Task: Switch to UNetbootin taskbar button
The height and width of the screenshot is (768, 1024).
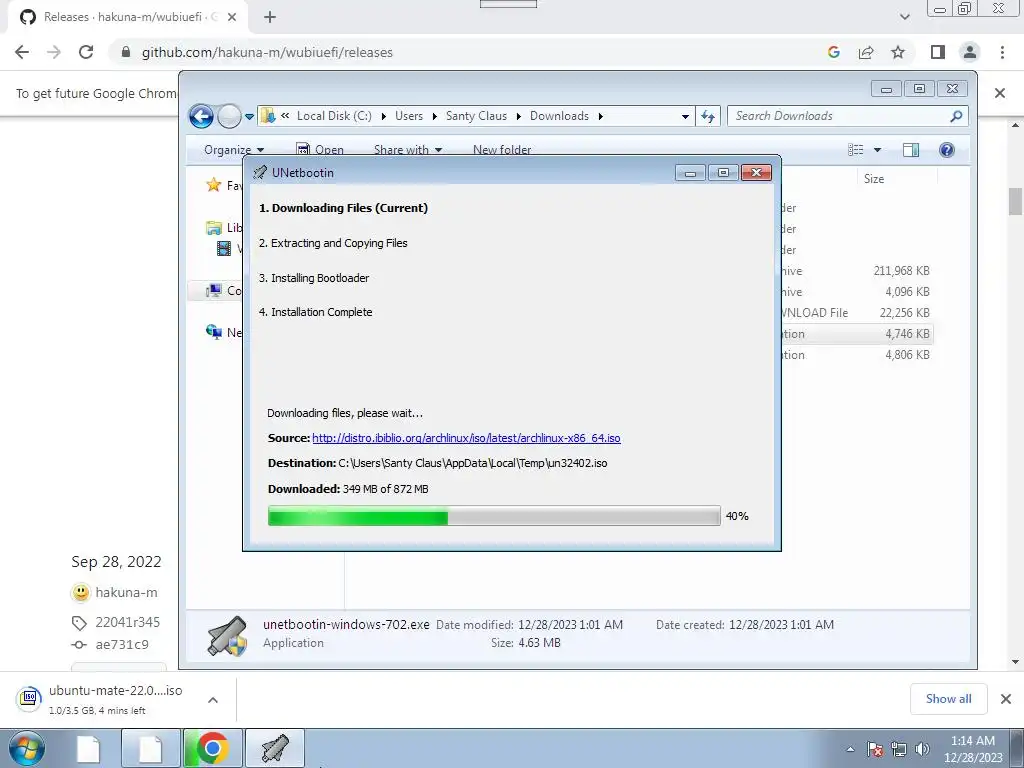Action: (275, 748)
